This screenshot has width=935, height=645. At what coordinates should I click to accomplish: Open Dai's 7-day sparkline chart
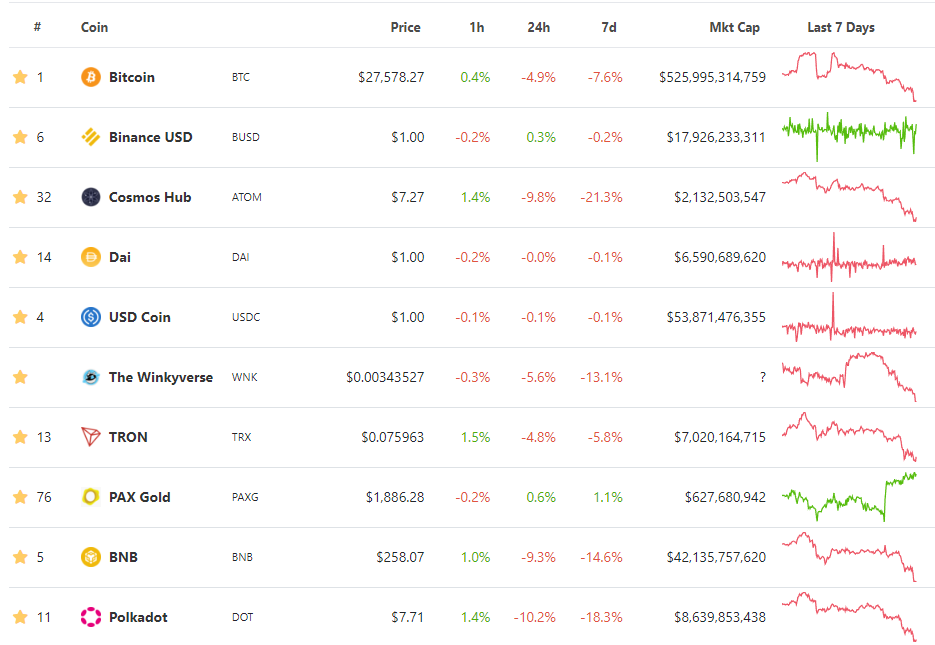[849, 257]
